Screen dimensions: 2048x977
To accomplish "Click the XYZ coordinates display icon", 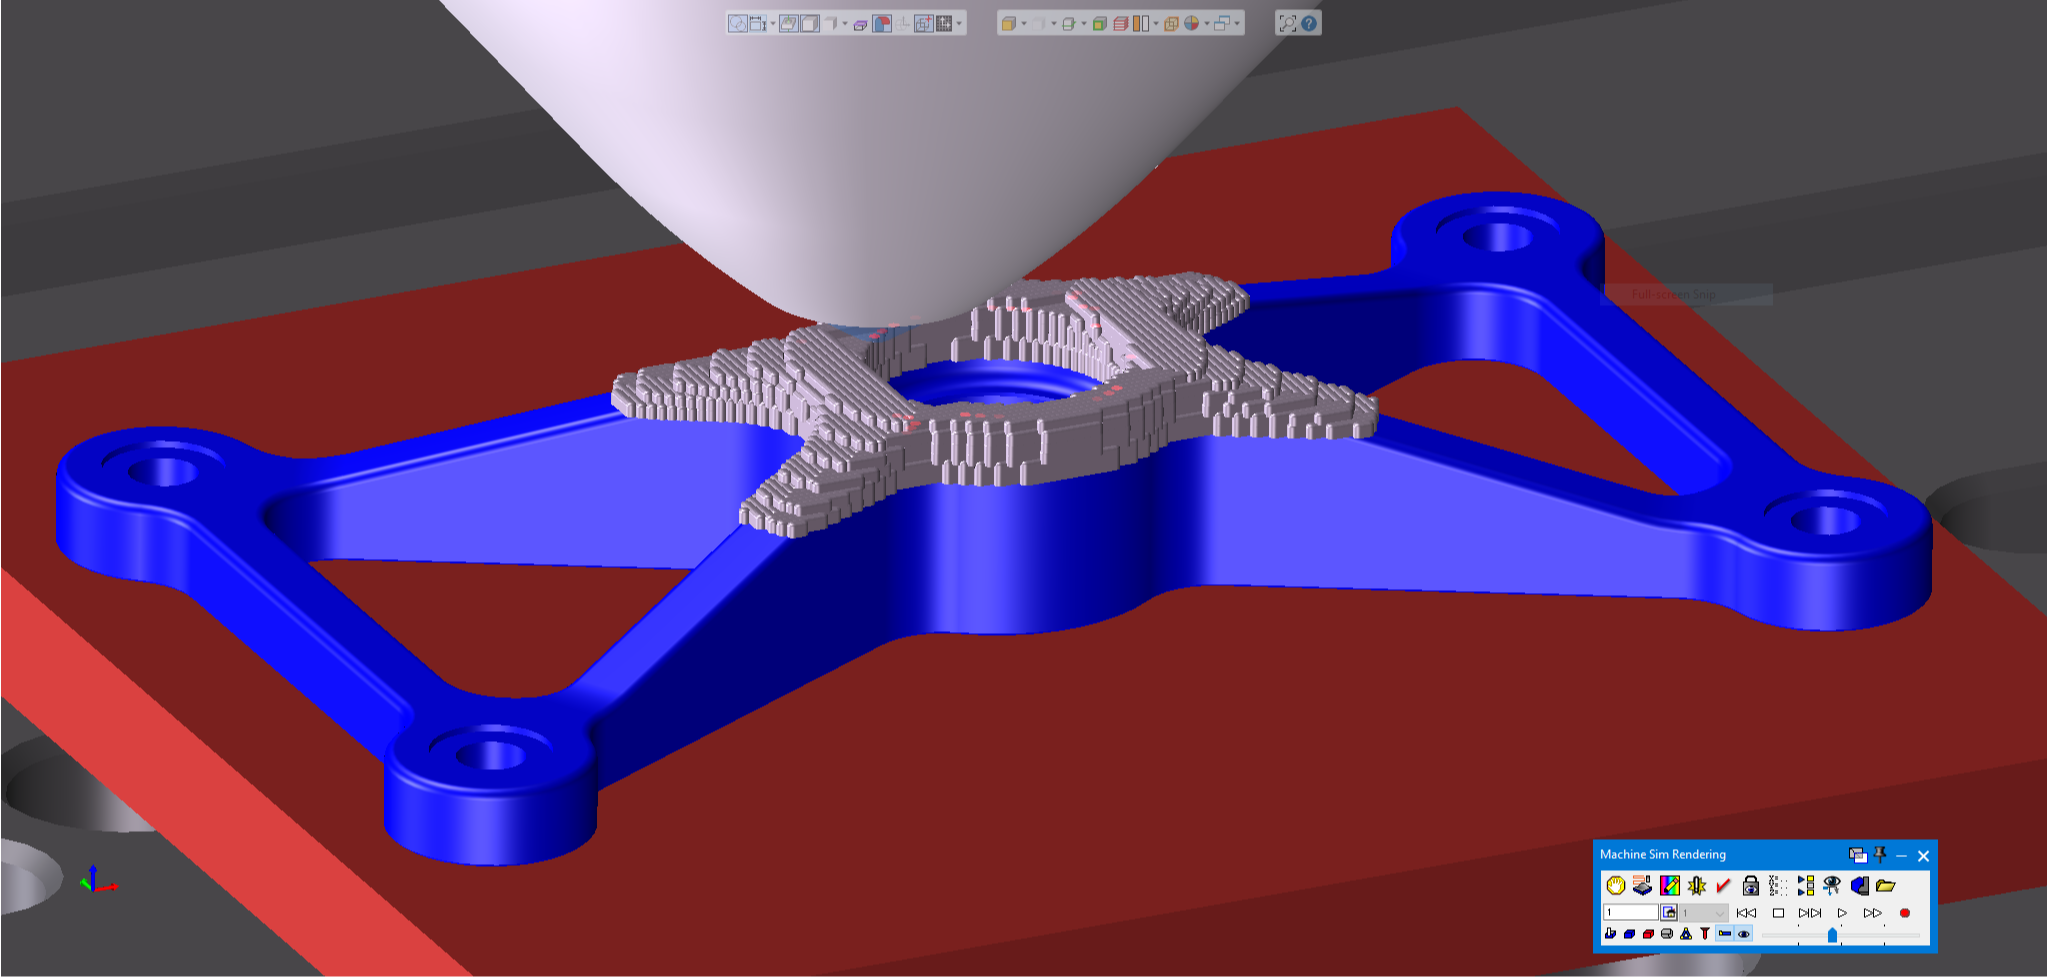I will pos(1778,885).
